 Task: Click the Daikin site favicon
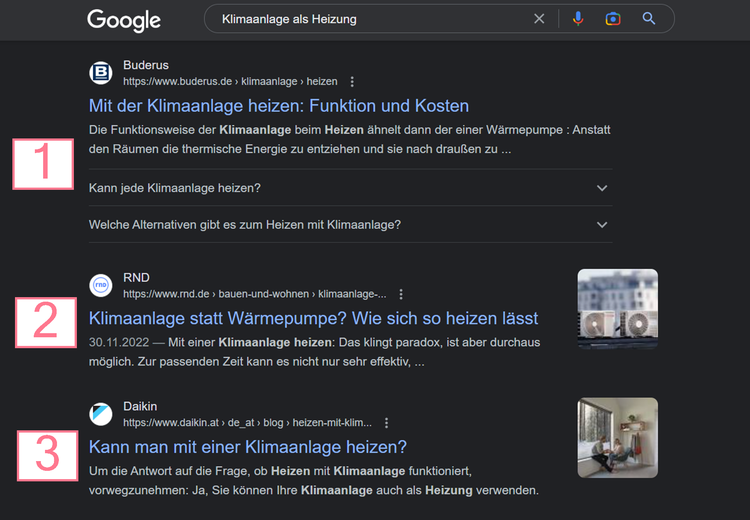pos(101,414)
